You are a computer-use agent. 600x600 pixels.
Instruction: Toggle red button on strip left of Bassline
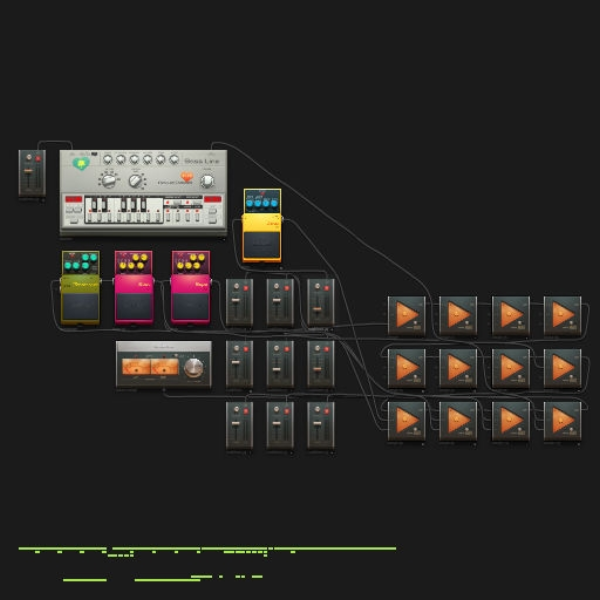pos(38,158)
